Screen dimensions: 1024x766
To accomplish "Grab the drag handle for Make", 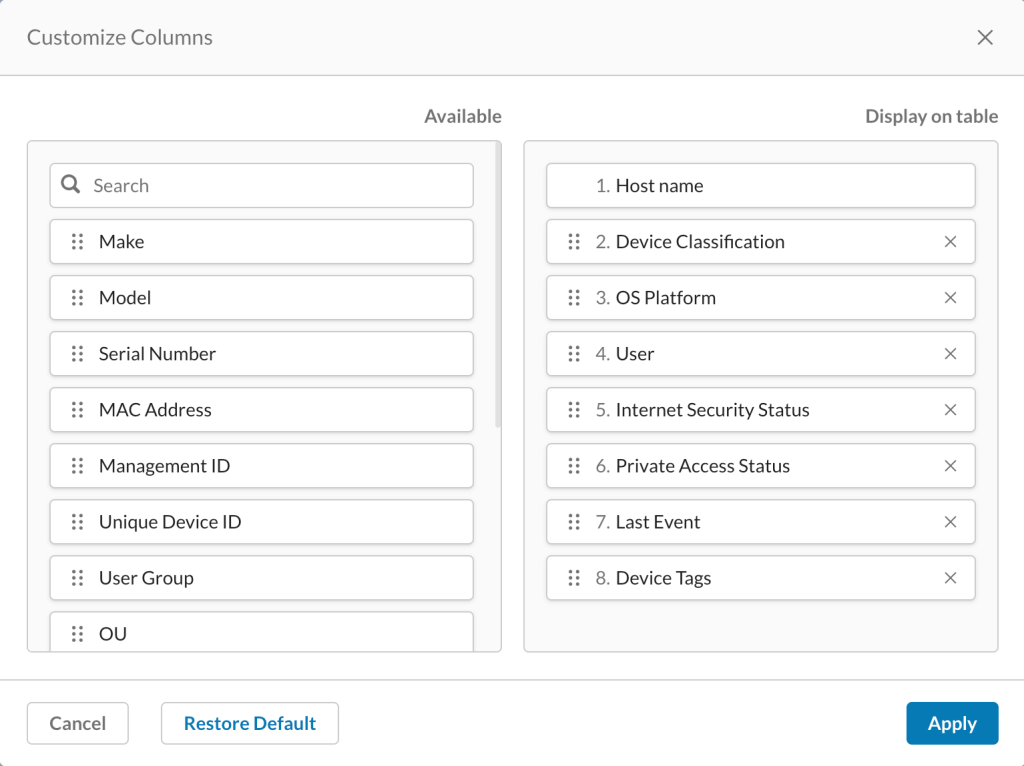I will coord(78,242).
